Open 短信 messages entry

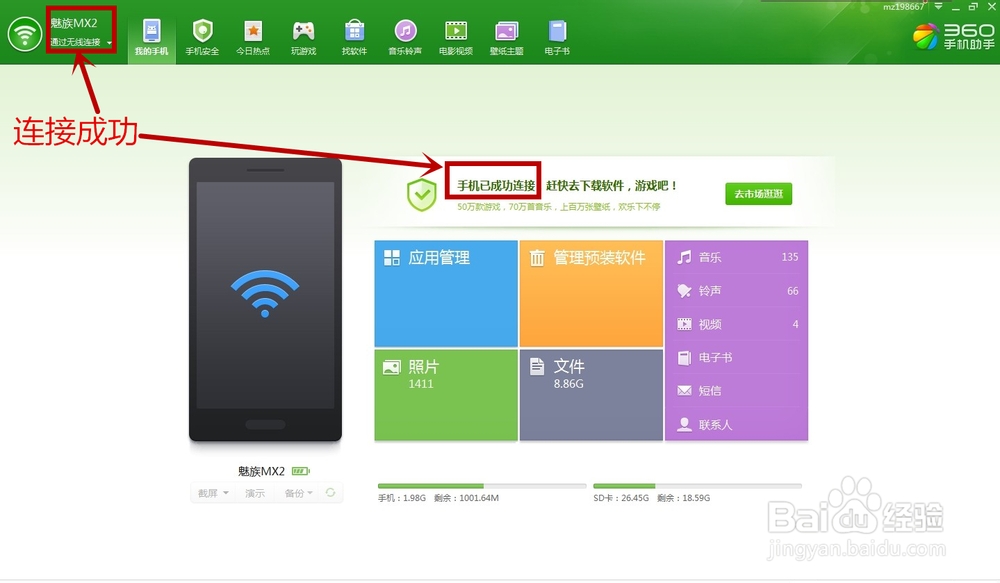[x=737, y=391]
